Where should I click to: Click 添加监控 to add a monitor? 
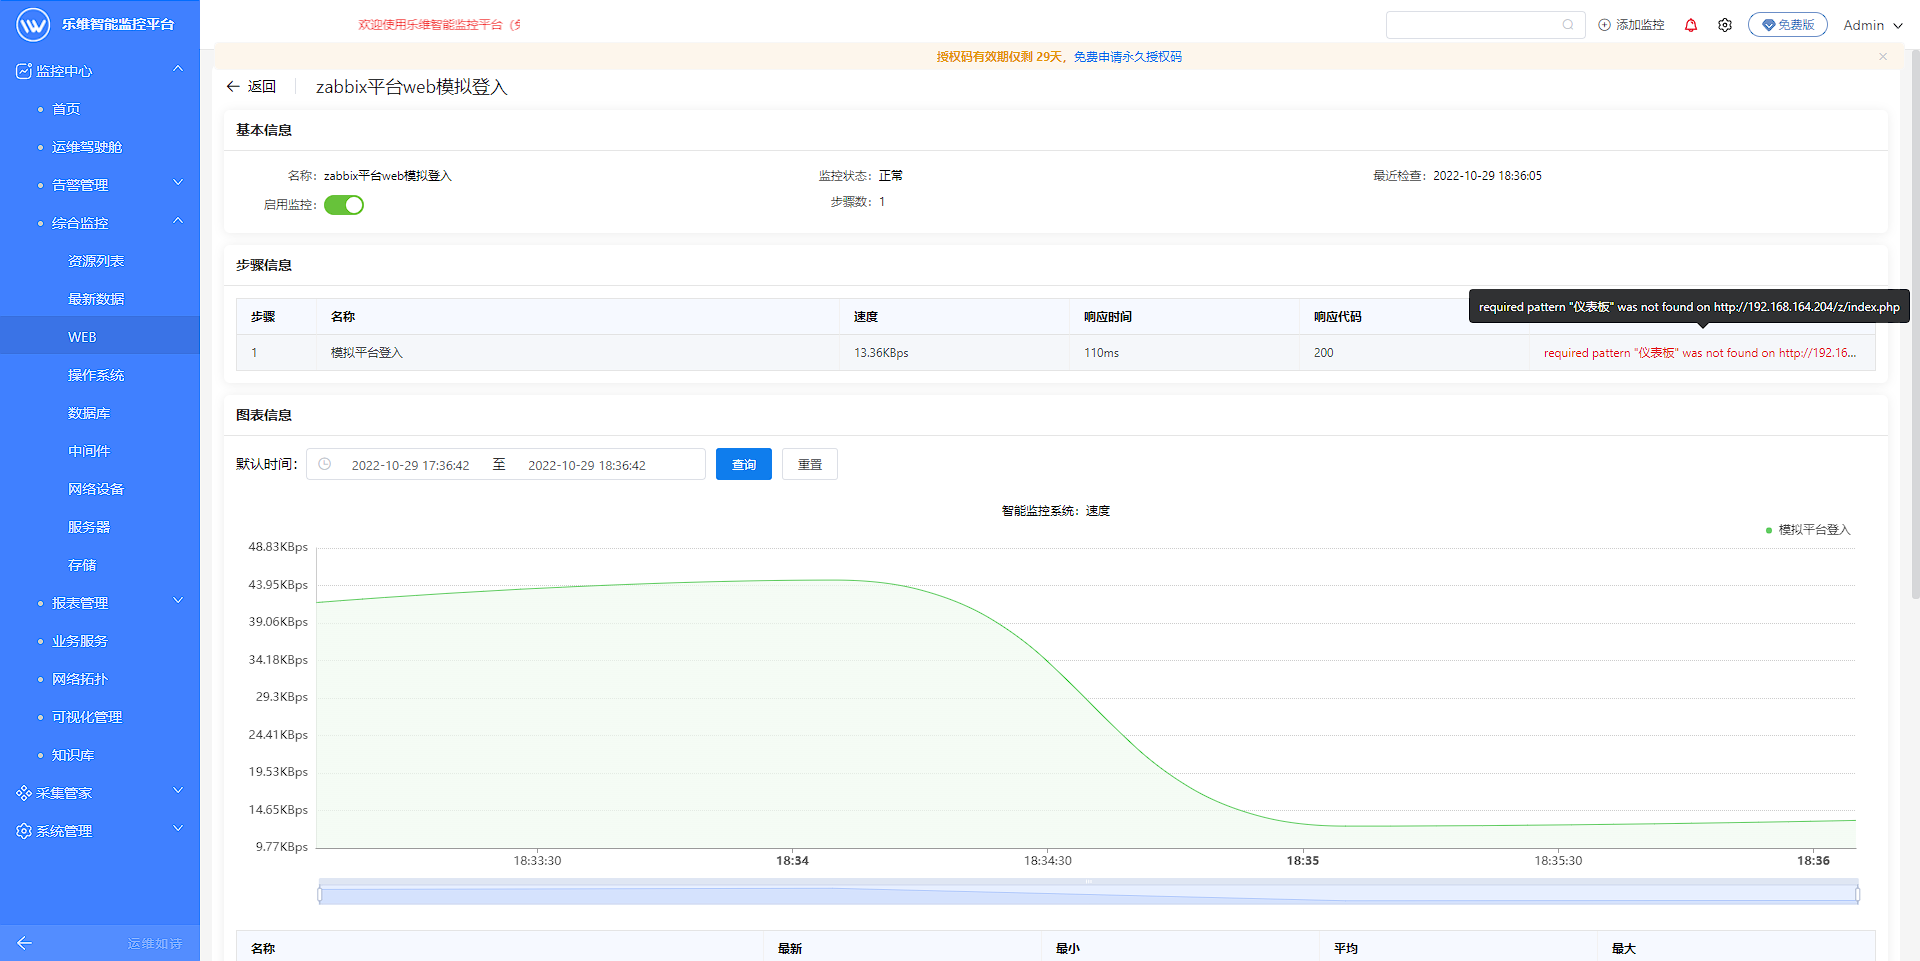1631,25
